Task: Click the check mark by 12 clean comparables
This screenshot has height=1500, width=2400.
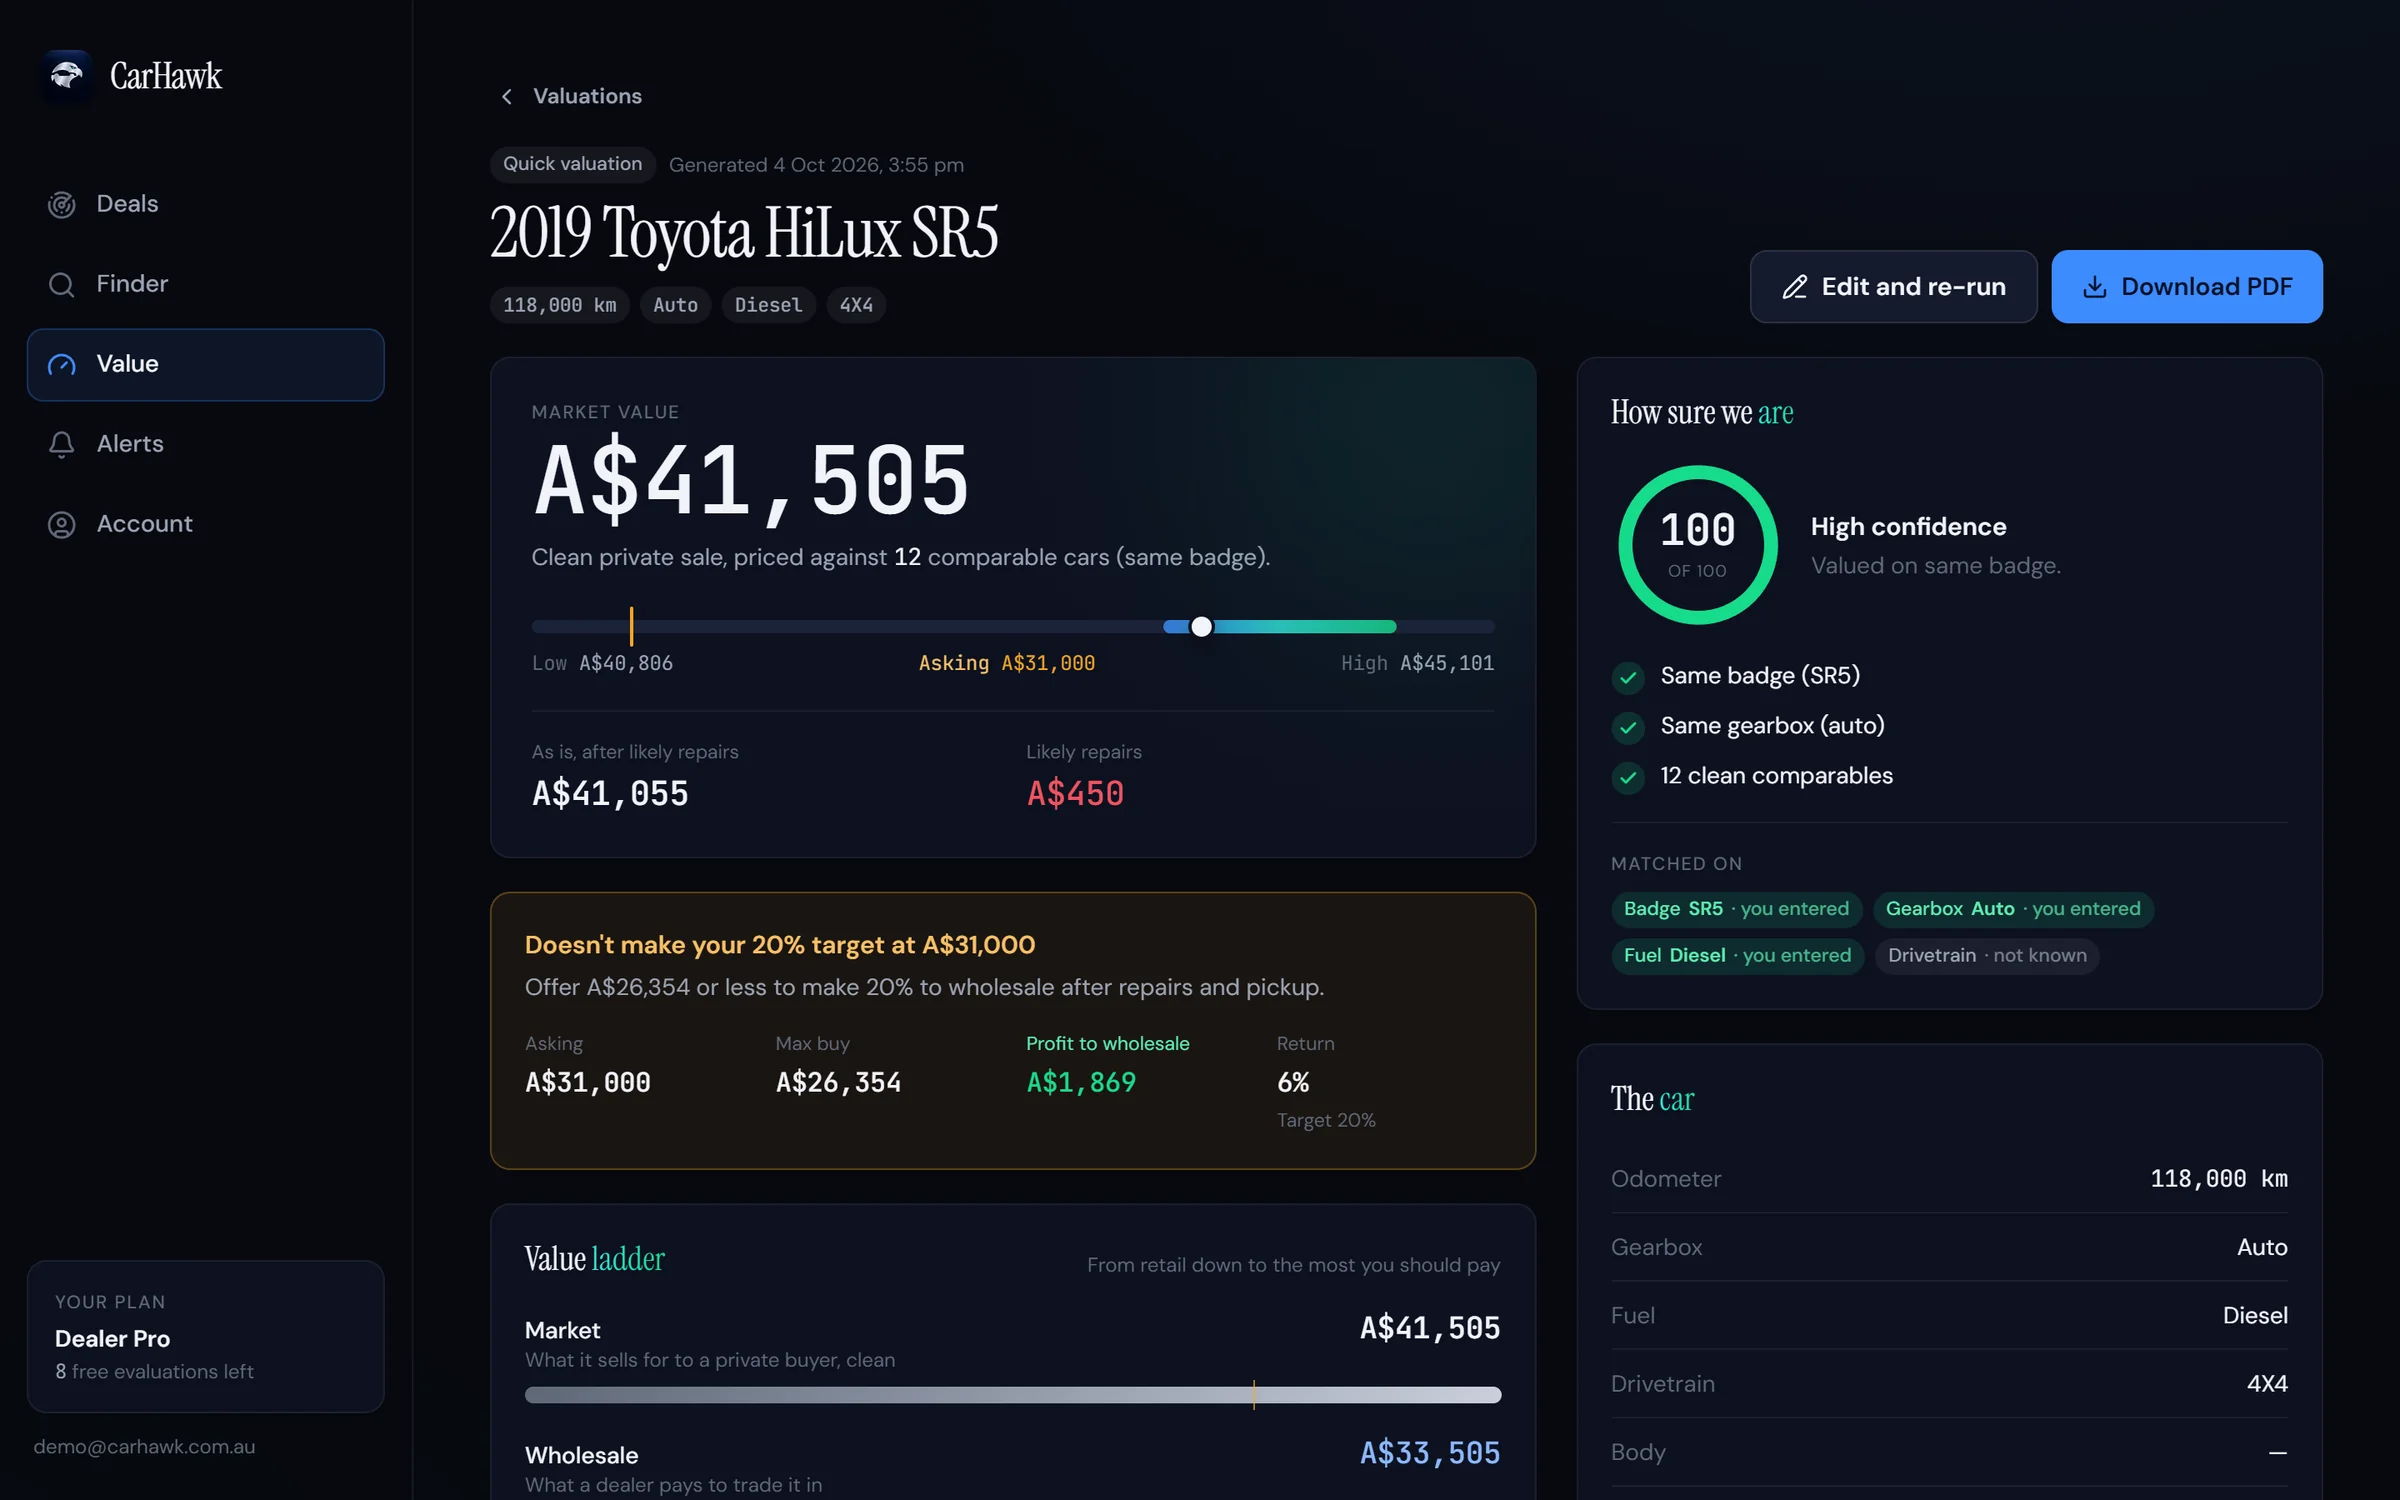Action: (1628, 777)
